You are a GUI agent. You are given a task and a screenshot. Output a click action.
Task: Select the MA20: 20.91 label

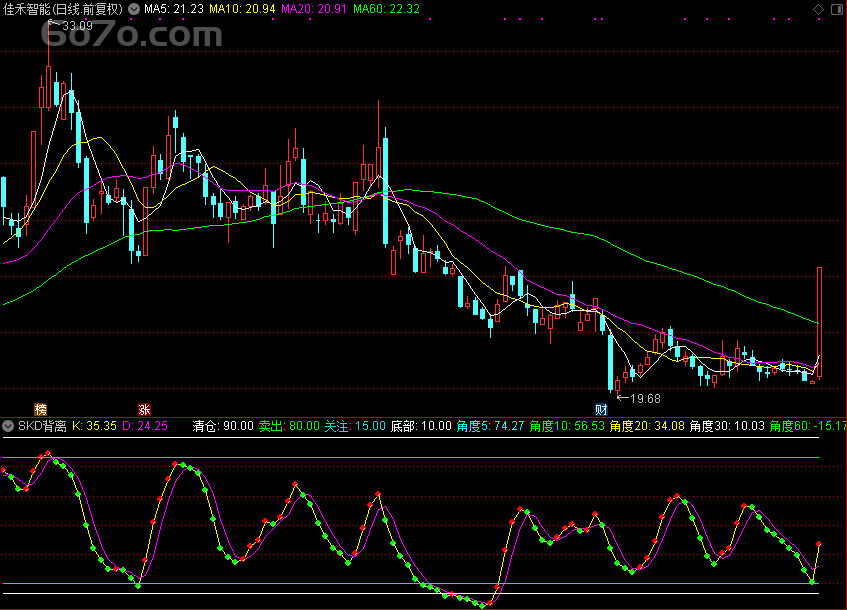(314, 9)
